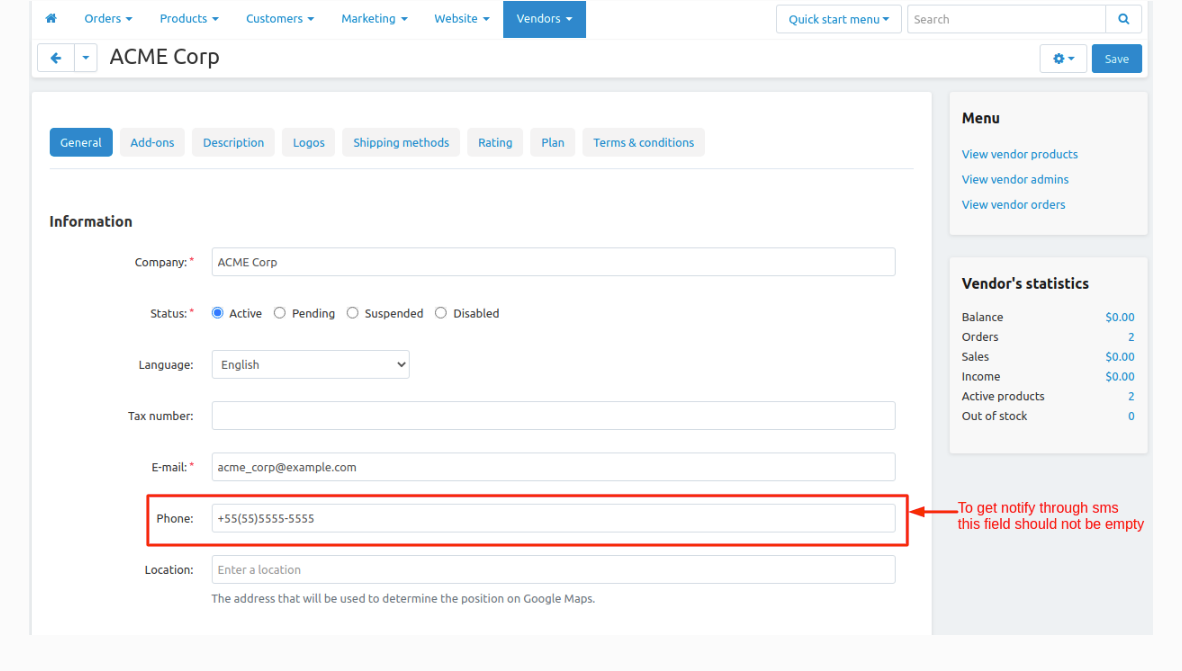
Task: Click the back arrow button
Action: (56, 58)
